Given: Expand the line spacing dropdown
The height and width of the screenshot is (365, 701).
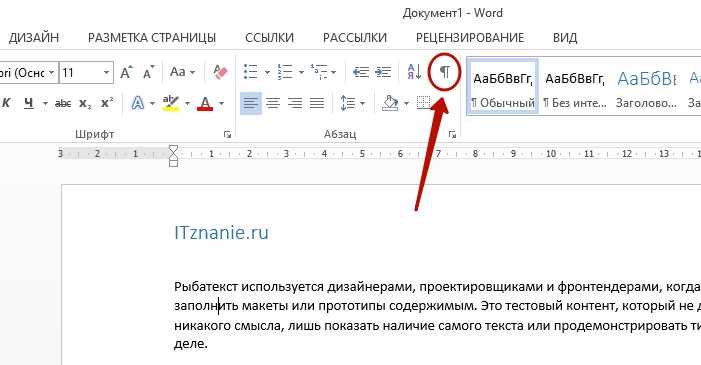Looking at the screenshot, I should 363,104.
